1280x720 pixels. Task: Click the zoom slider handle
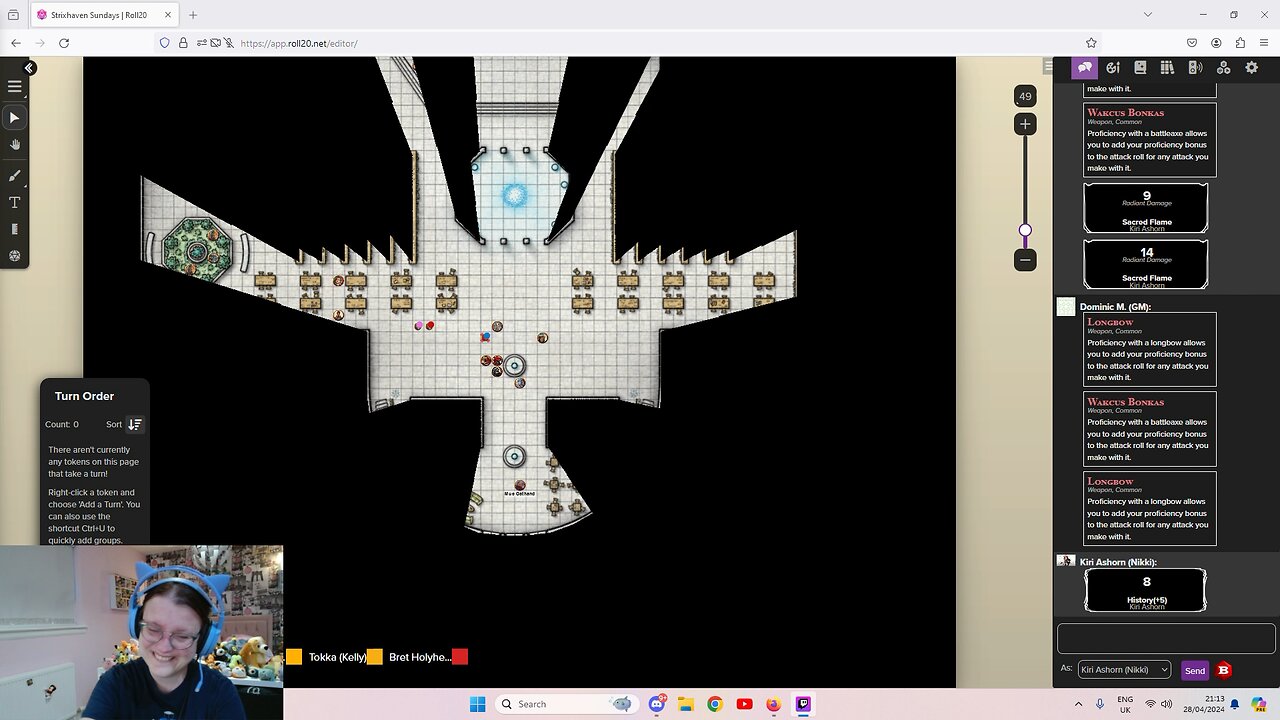1025,230
